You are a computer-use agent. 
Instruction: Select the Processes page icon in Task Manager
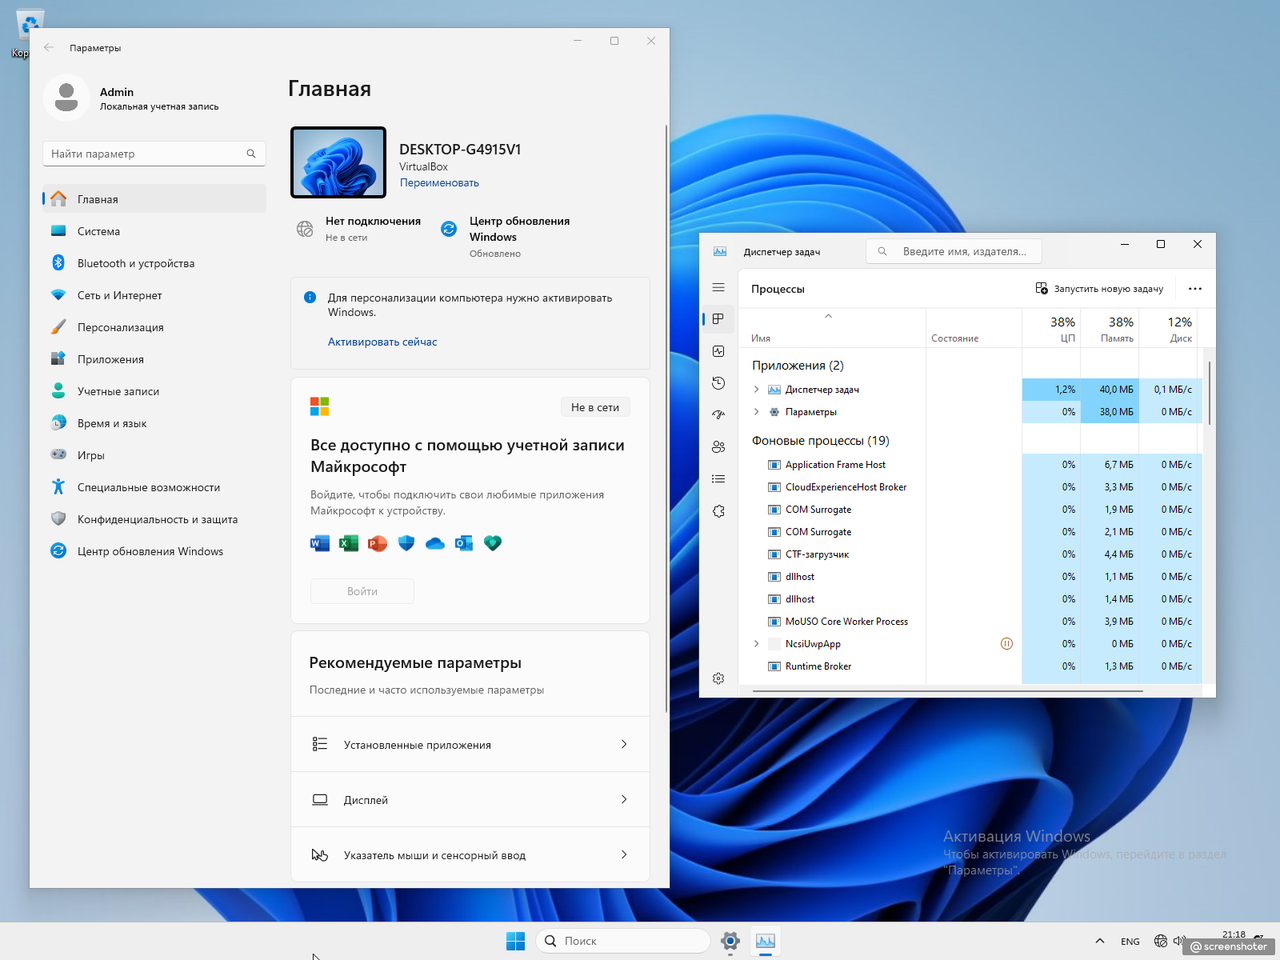pyautogui.click(x=718, y=319)
